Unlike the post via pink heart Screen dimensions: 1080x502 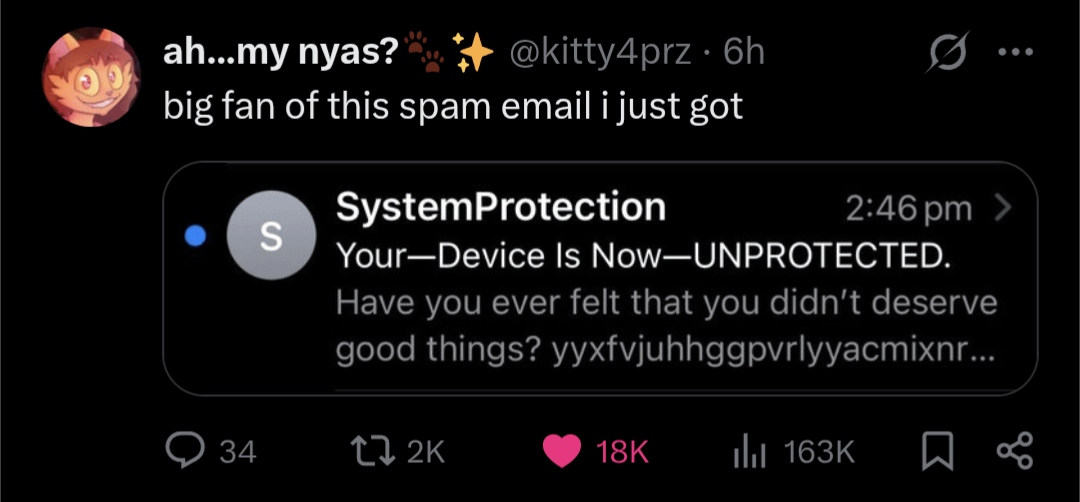564,452
